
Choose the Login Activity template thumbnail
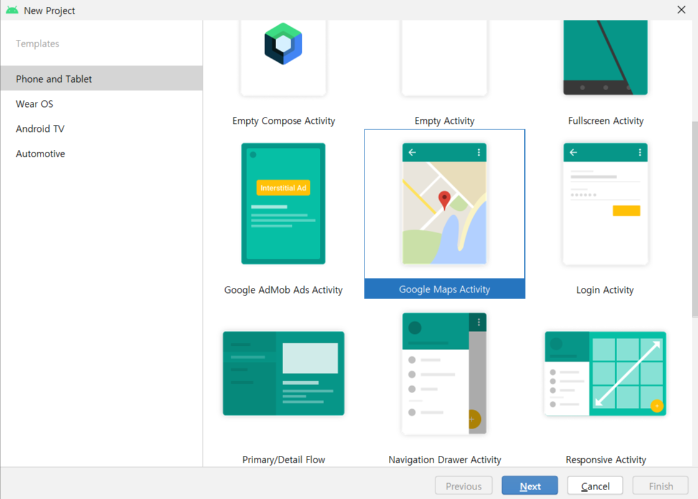pos(605,203)
